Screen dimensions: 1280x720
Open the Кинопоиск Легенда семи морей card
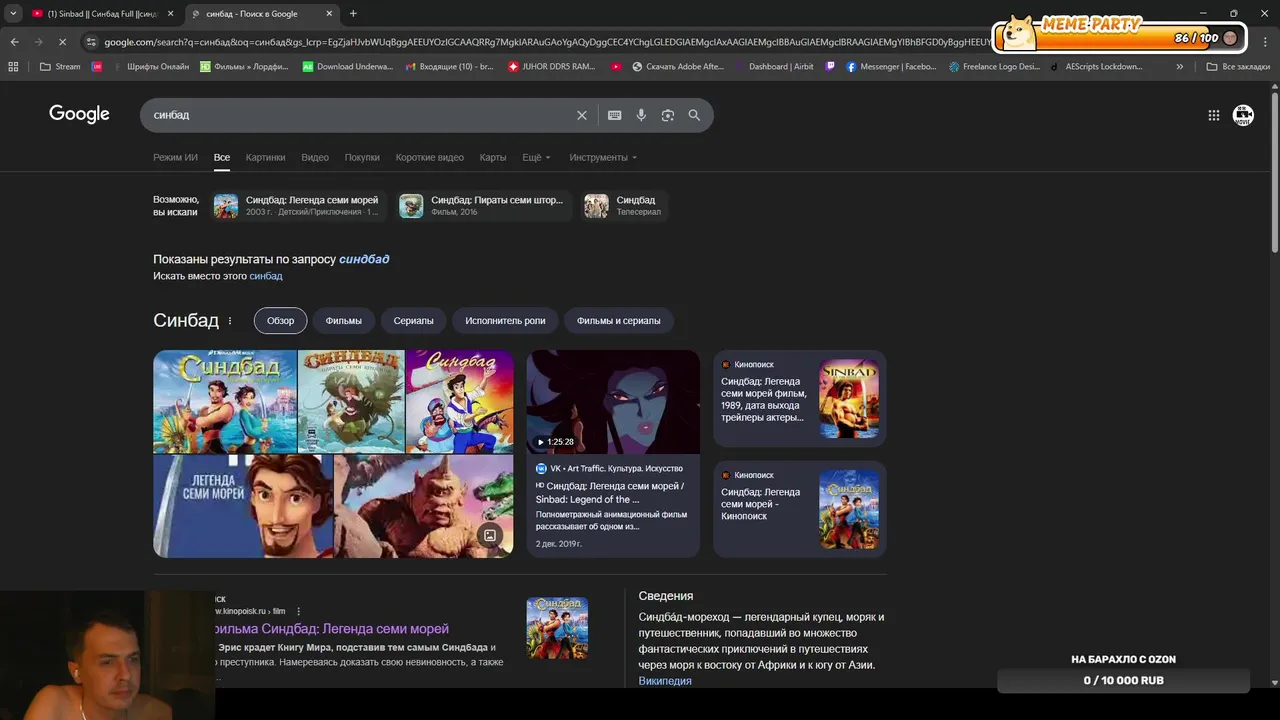(x=799, y=509)
